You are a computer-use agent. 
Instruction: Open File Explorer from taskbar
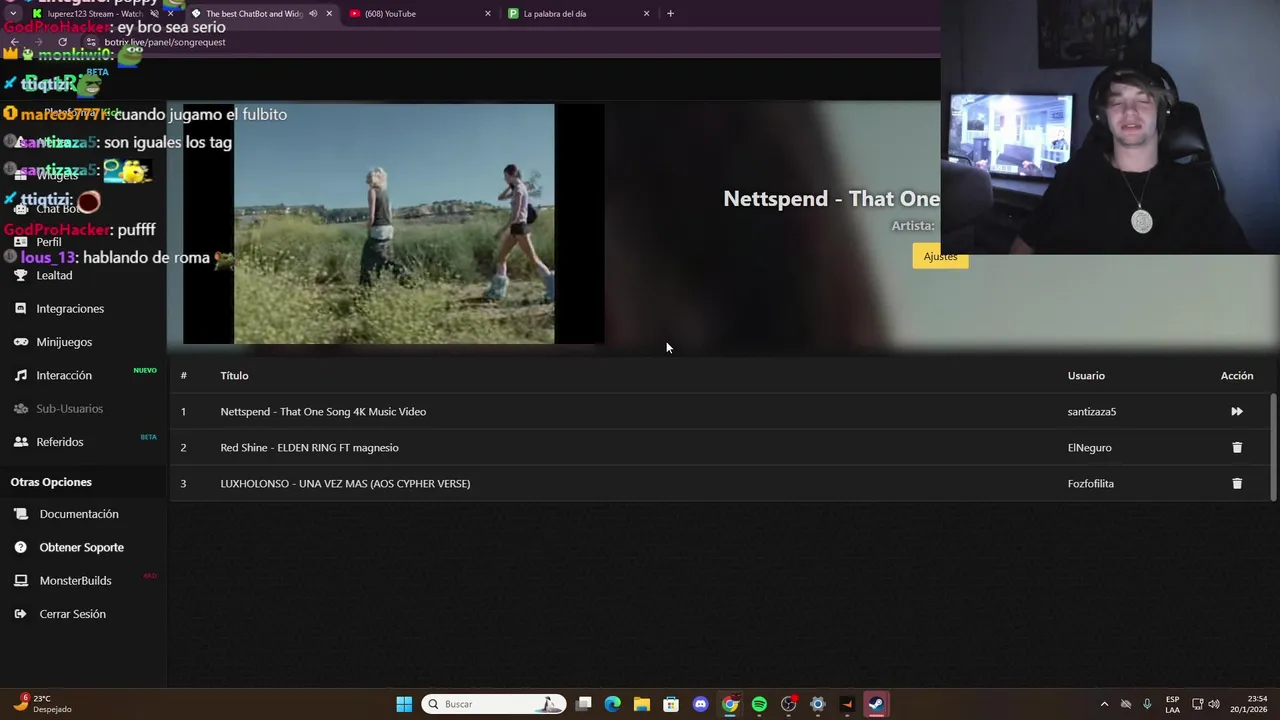point(641,704)
